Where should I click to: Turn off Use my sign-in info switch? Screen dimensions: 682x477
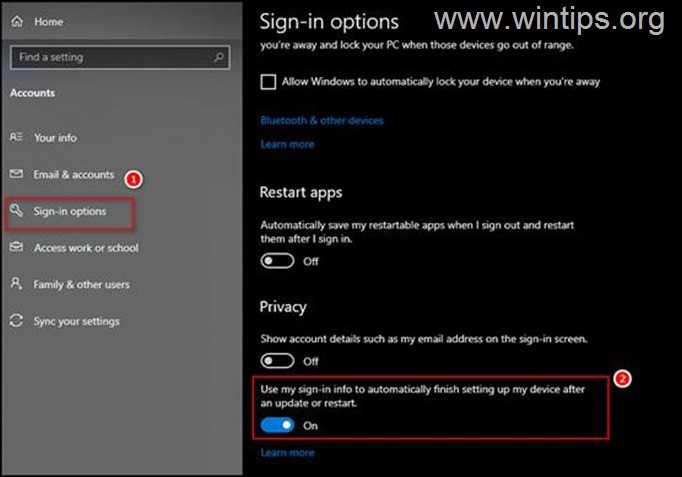coord(277,425)
